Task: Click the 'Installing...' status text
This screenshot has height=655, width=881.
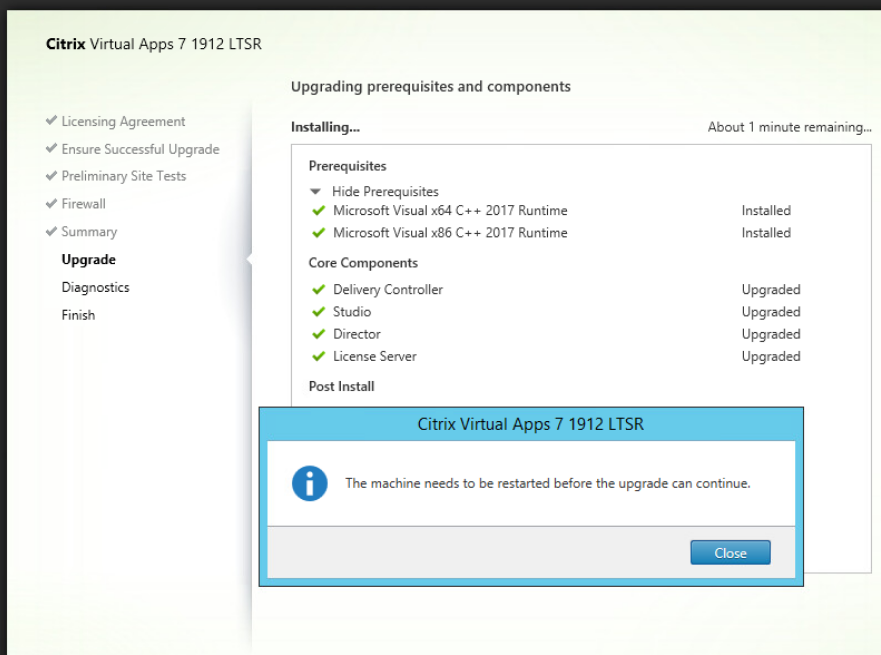Action: [325, 128]
